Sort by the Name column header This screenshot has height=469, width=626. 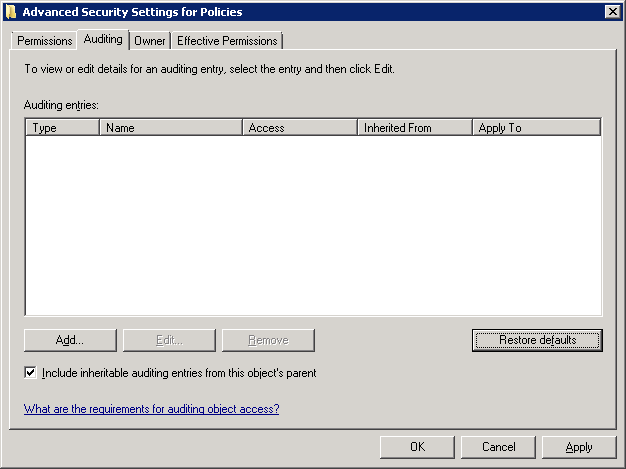pyautogui.click(x=171, y=128)
